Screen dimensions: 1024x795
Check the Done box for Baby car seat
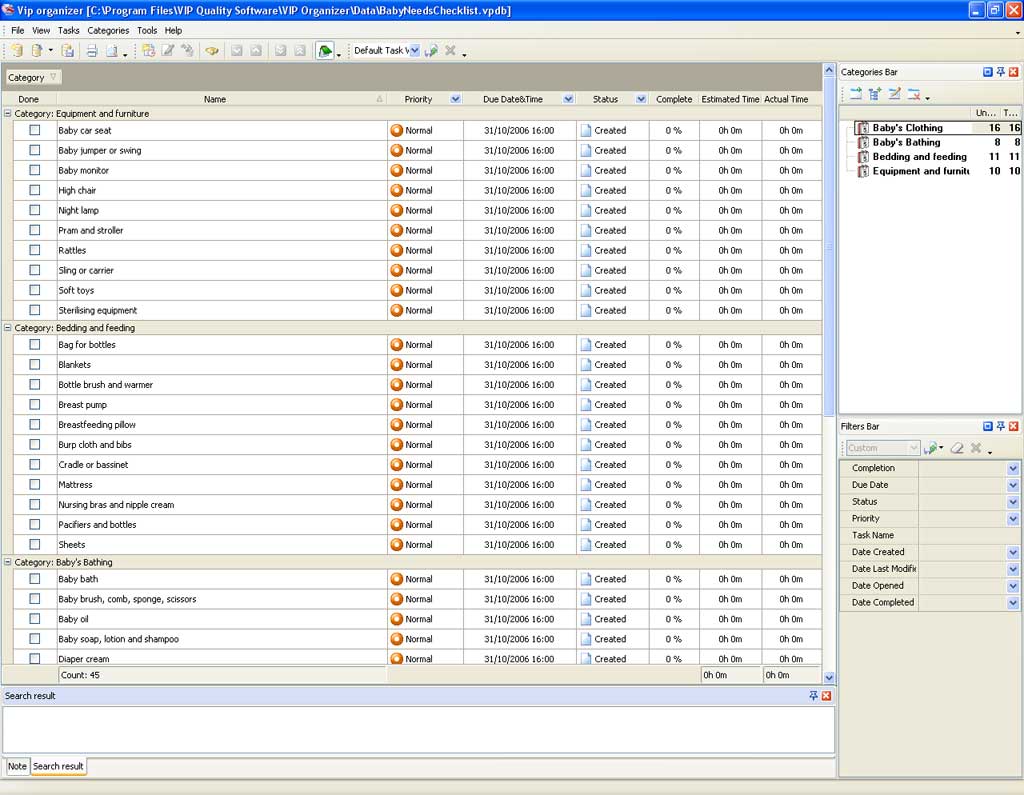35,130
